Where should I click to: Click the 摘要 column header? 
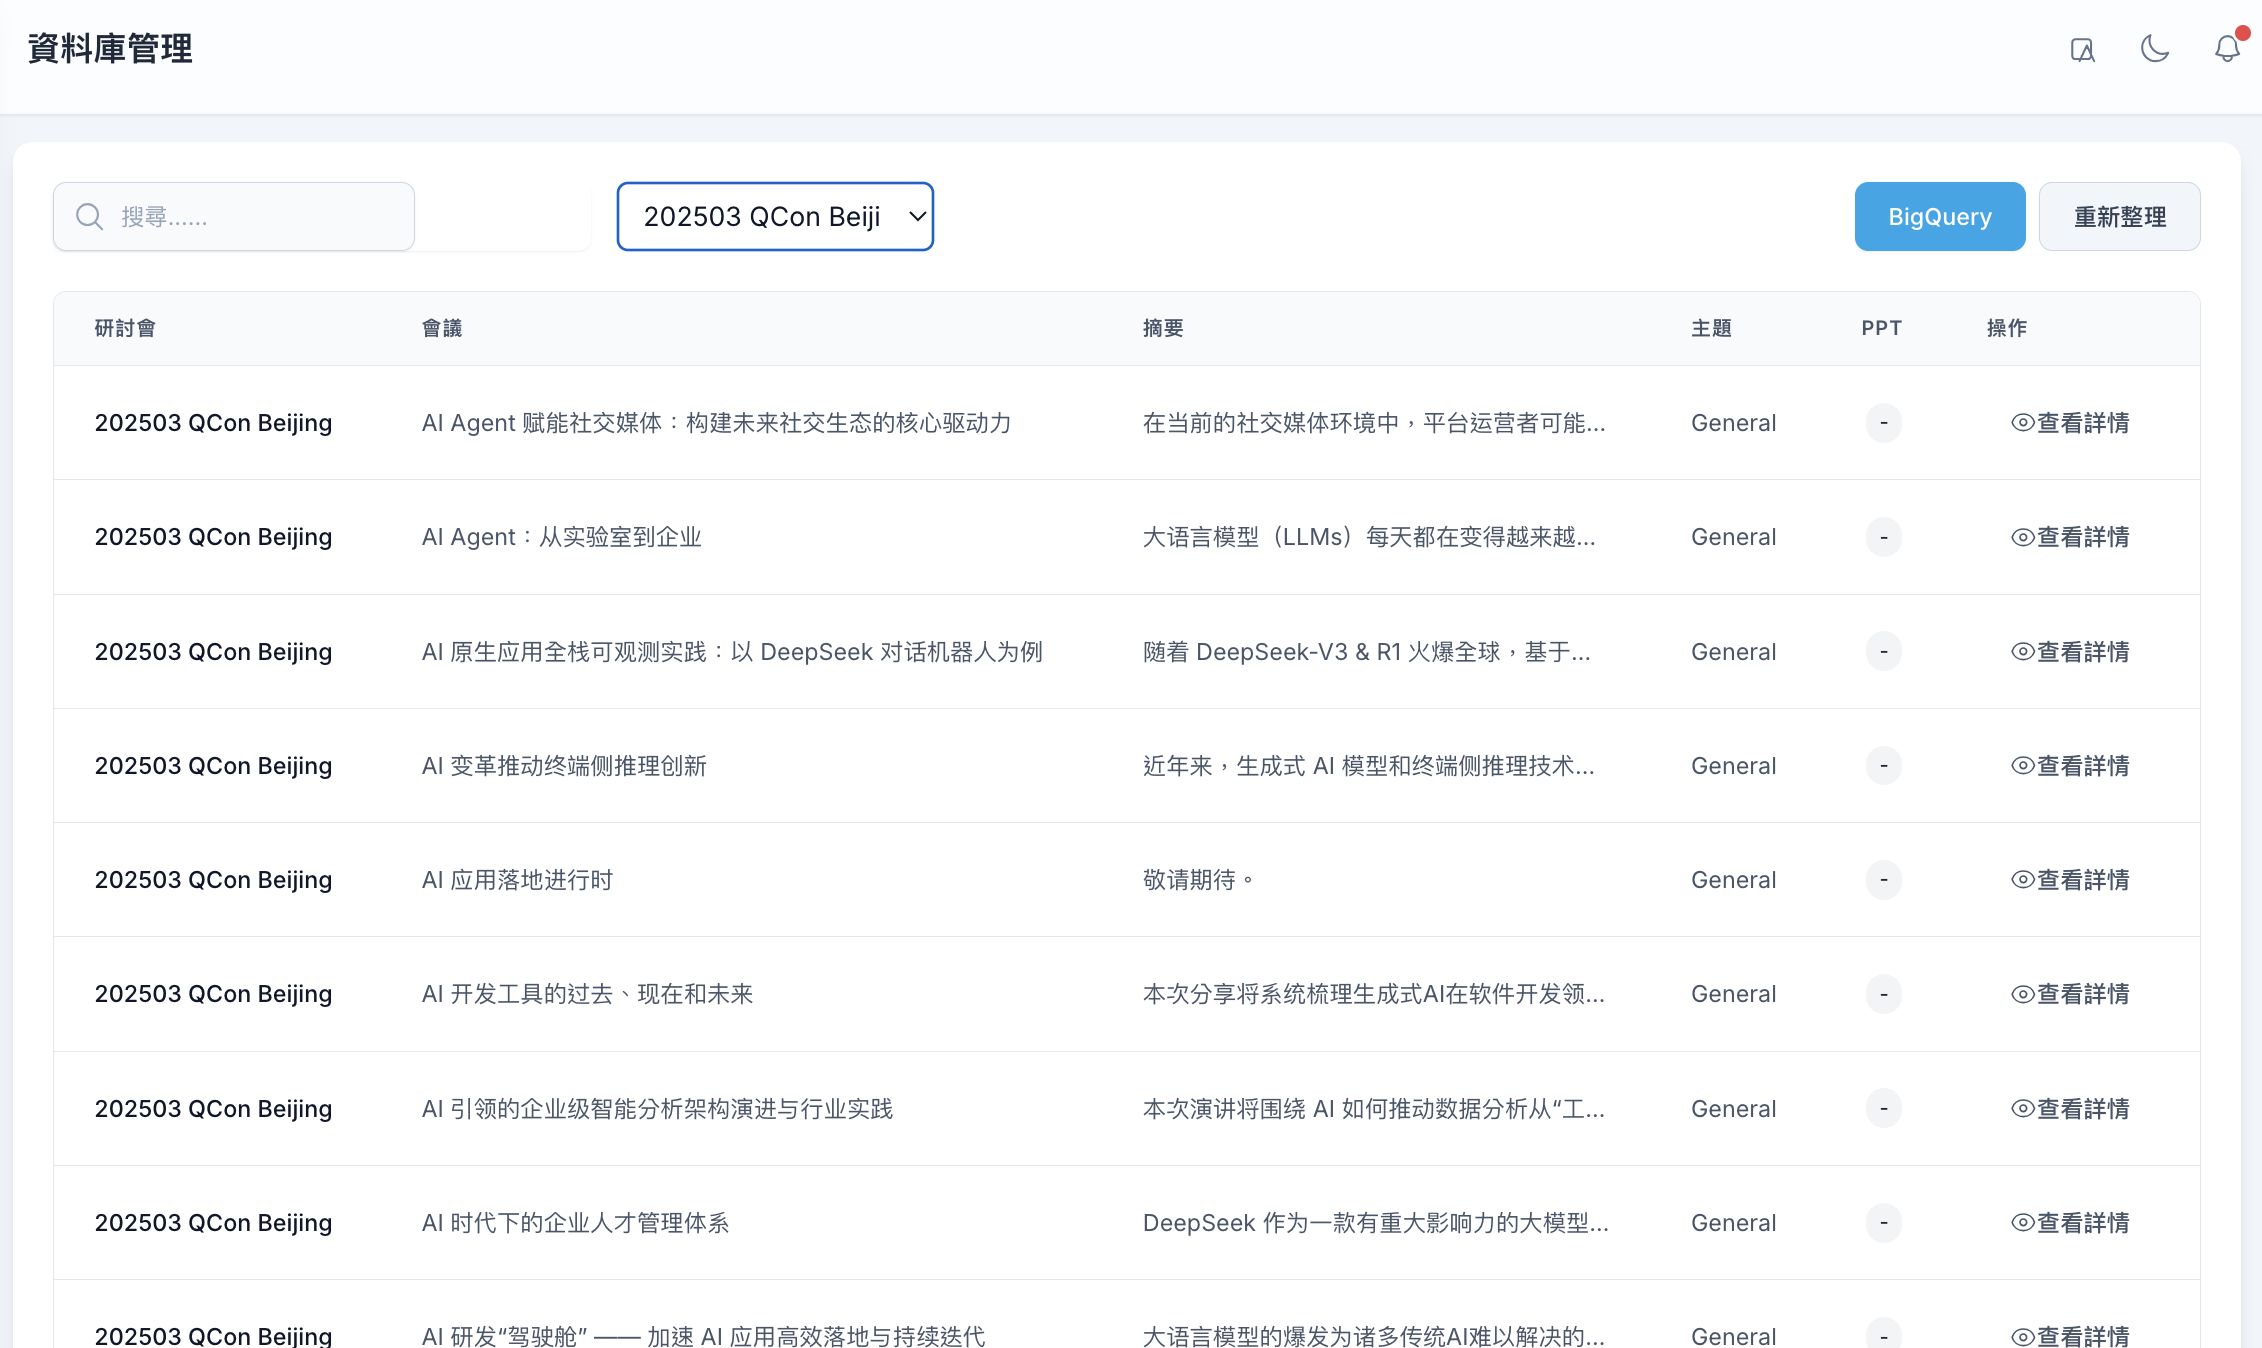(1162, 327)
